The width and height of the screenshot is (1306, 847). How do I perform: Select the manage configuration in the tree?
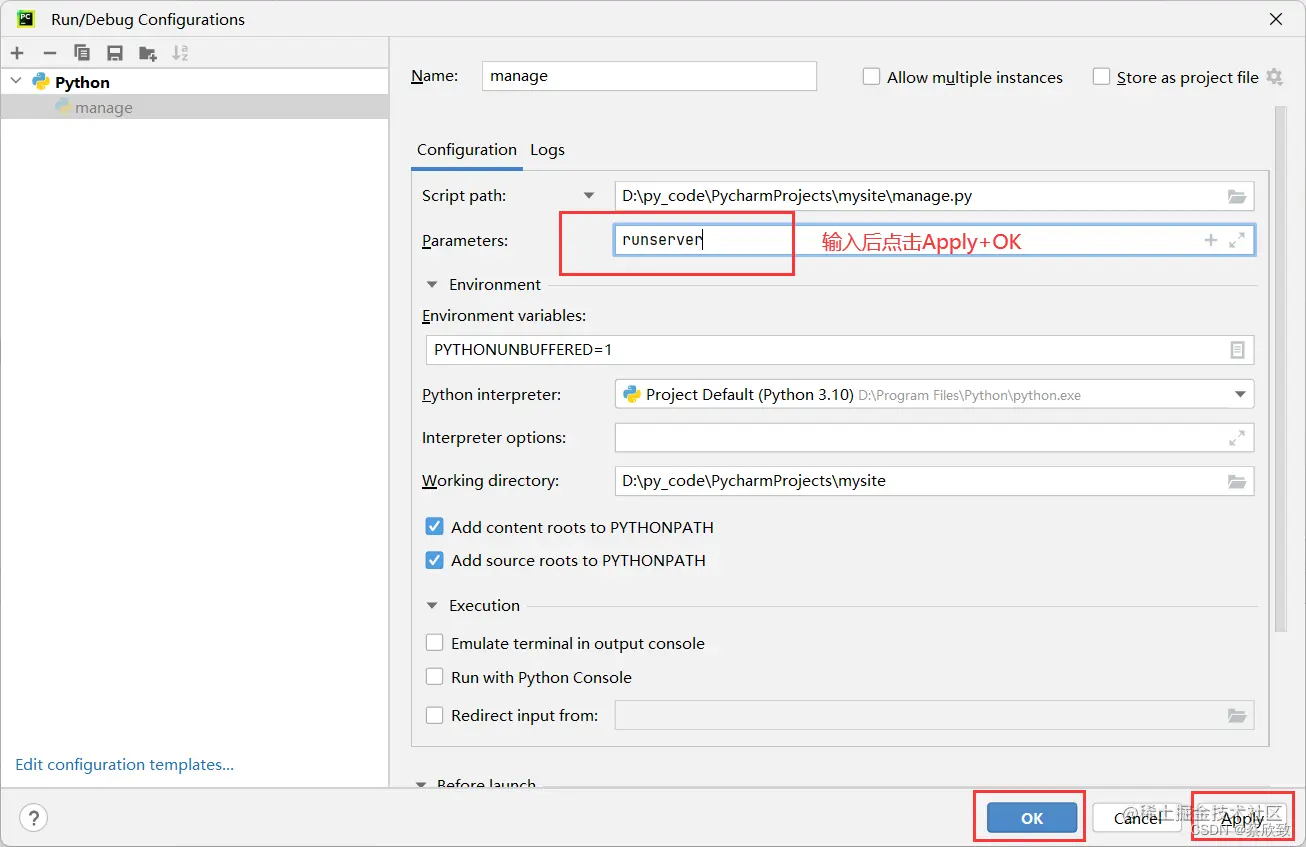coord(194,108)
